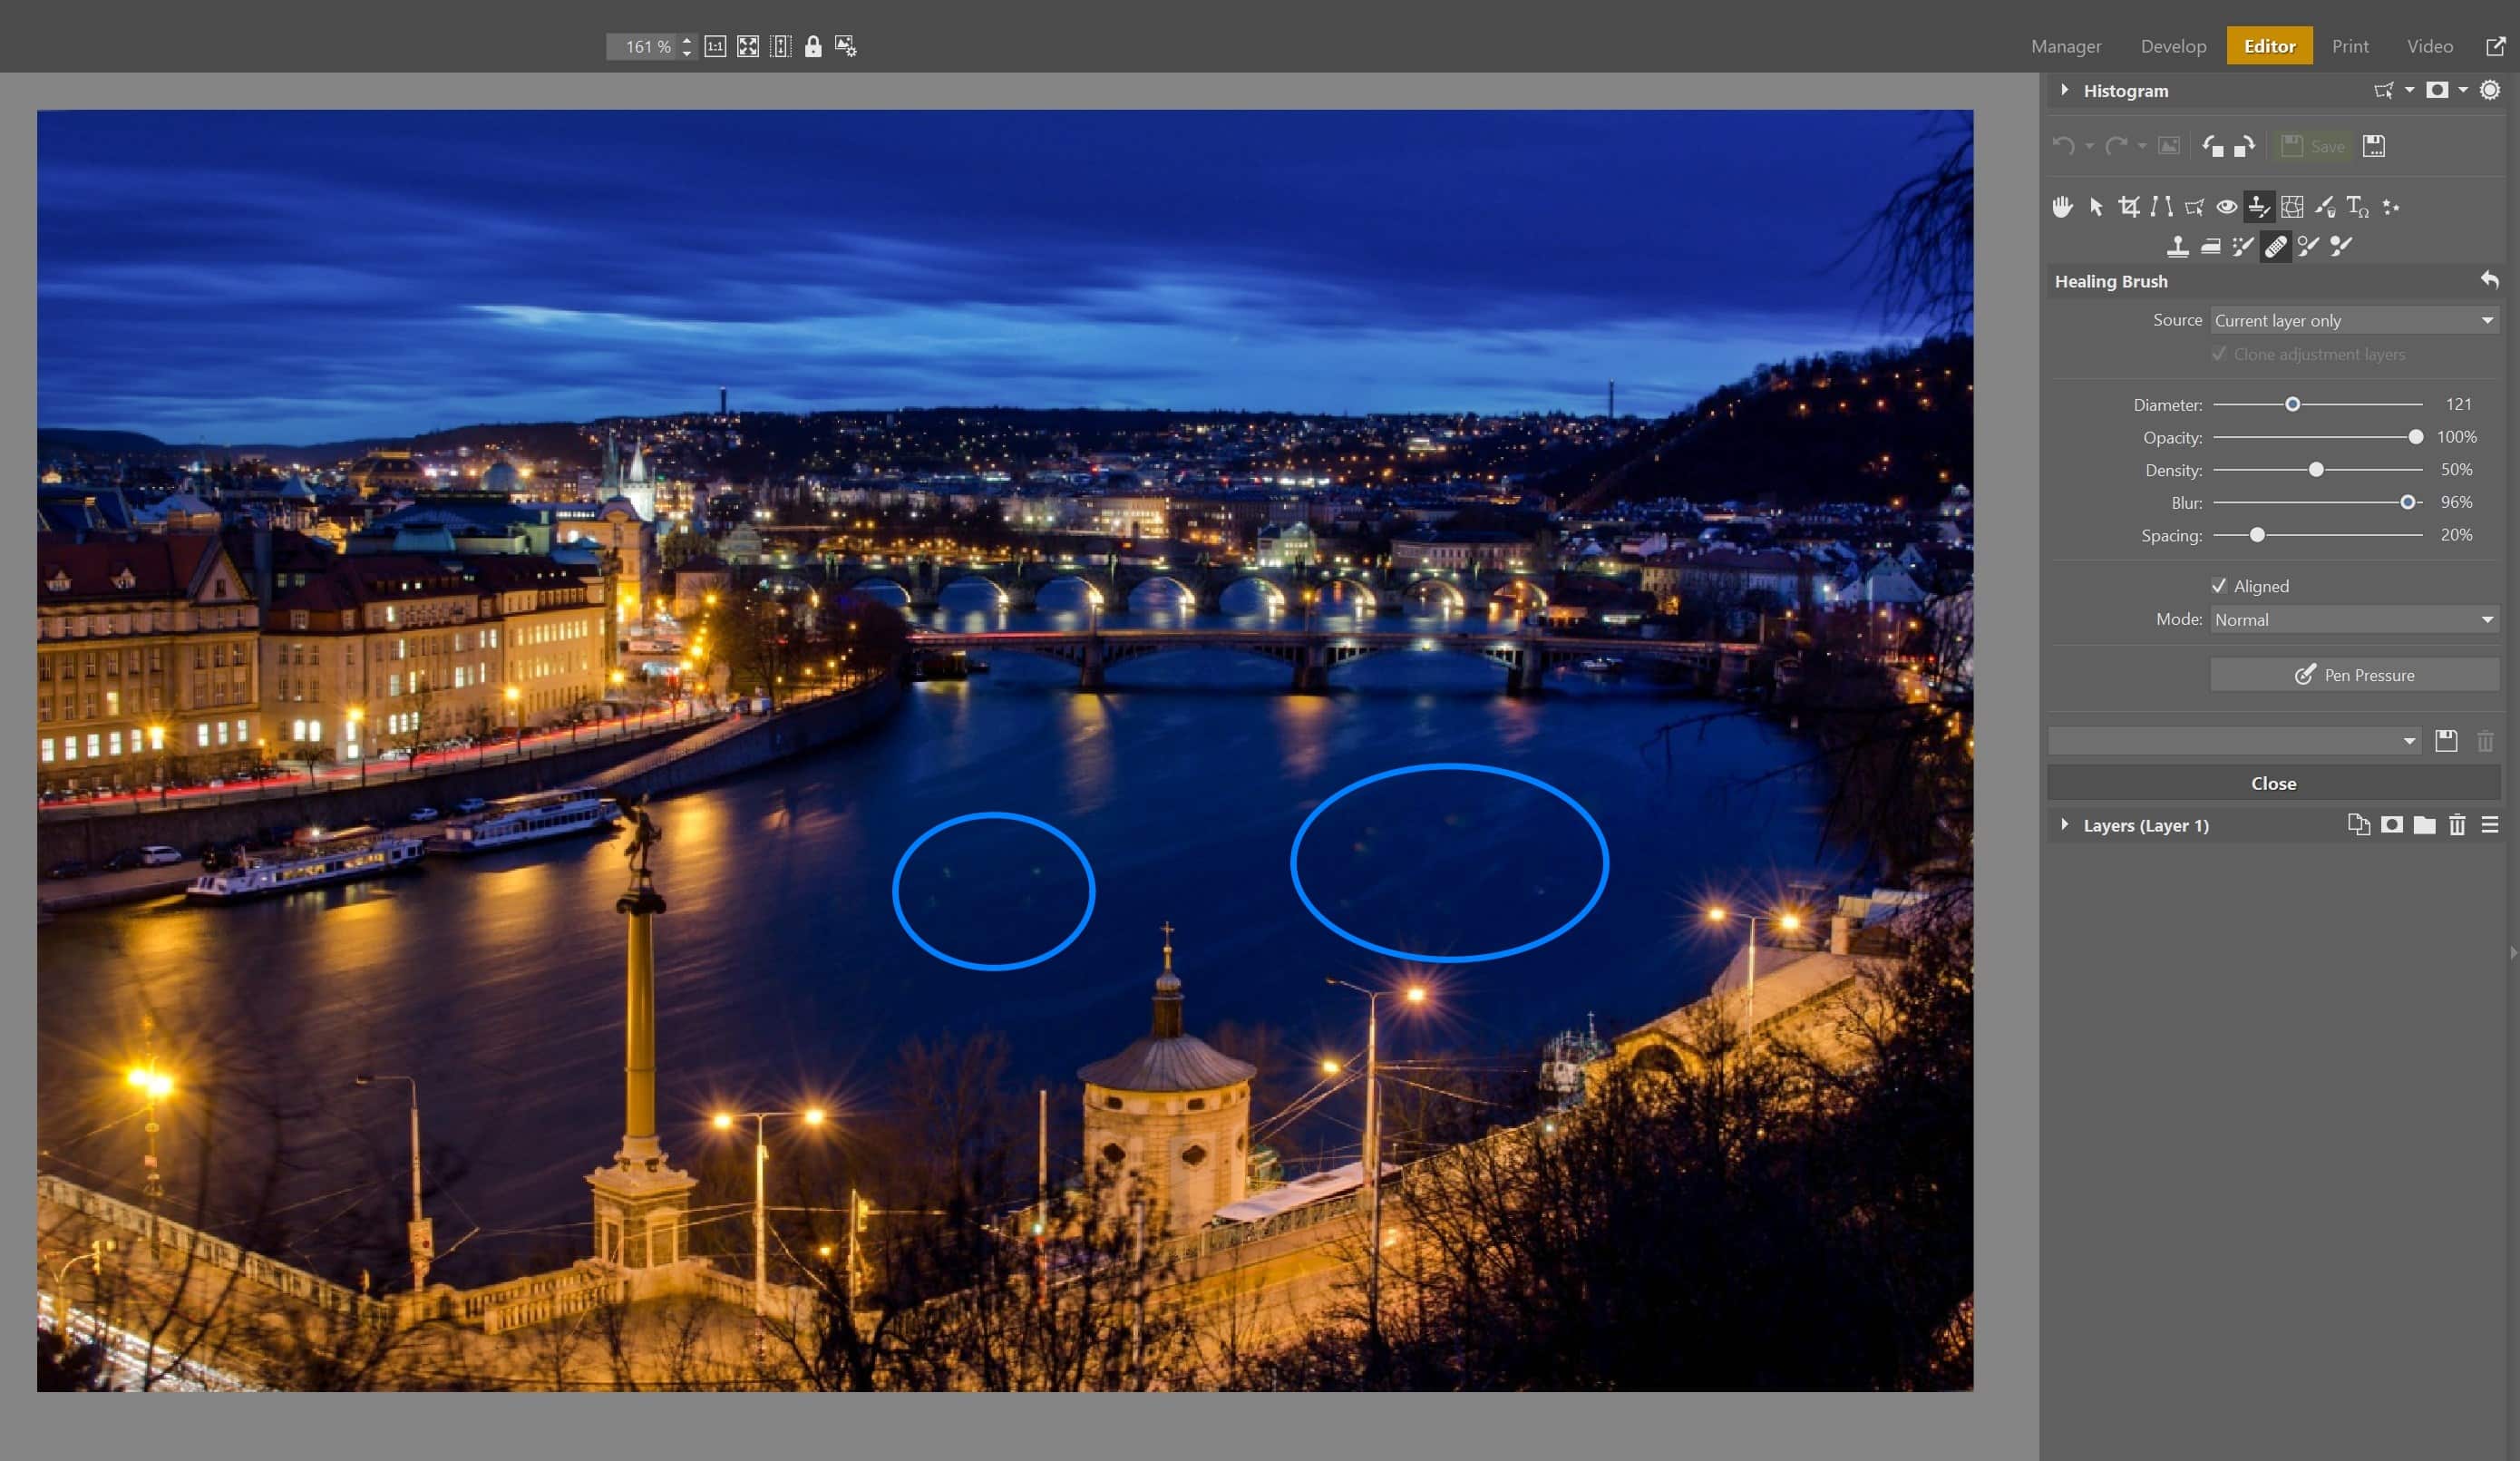Select the Crop tool
The height and width of the screenshot is (1461, 2520).
(x=2128, y=207)
